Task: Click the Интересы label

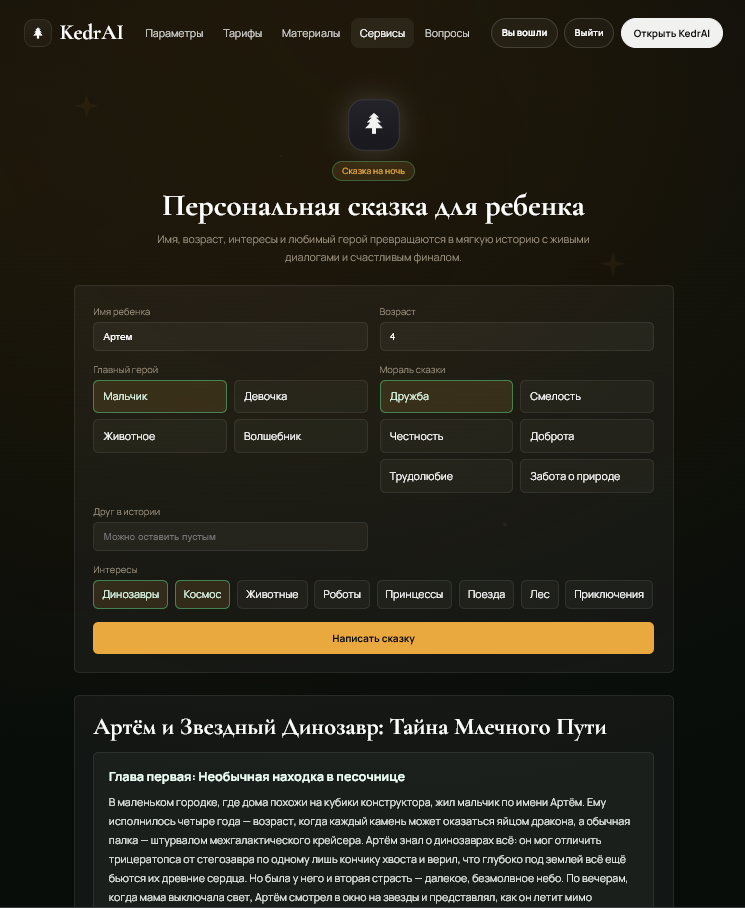Action: (115, 570)
